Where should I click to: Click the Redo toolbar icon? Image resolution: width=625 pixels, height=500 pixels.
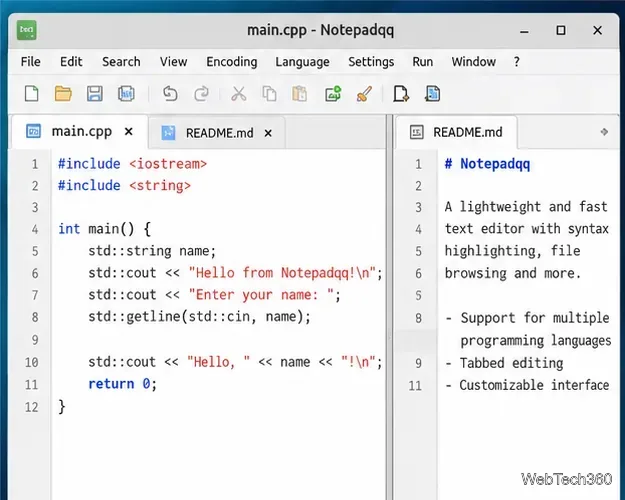(201, 94)
